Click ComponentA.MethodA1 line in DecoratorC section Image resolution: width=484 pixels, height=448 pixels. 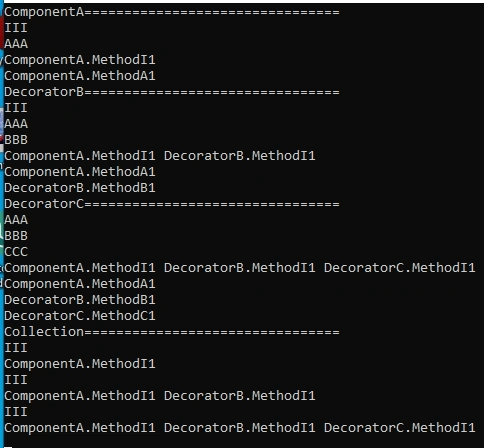[80, 284]
